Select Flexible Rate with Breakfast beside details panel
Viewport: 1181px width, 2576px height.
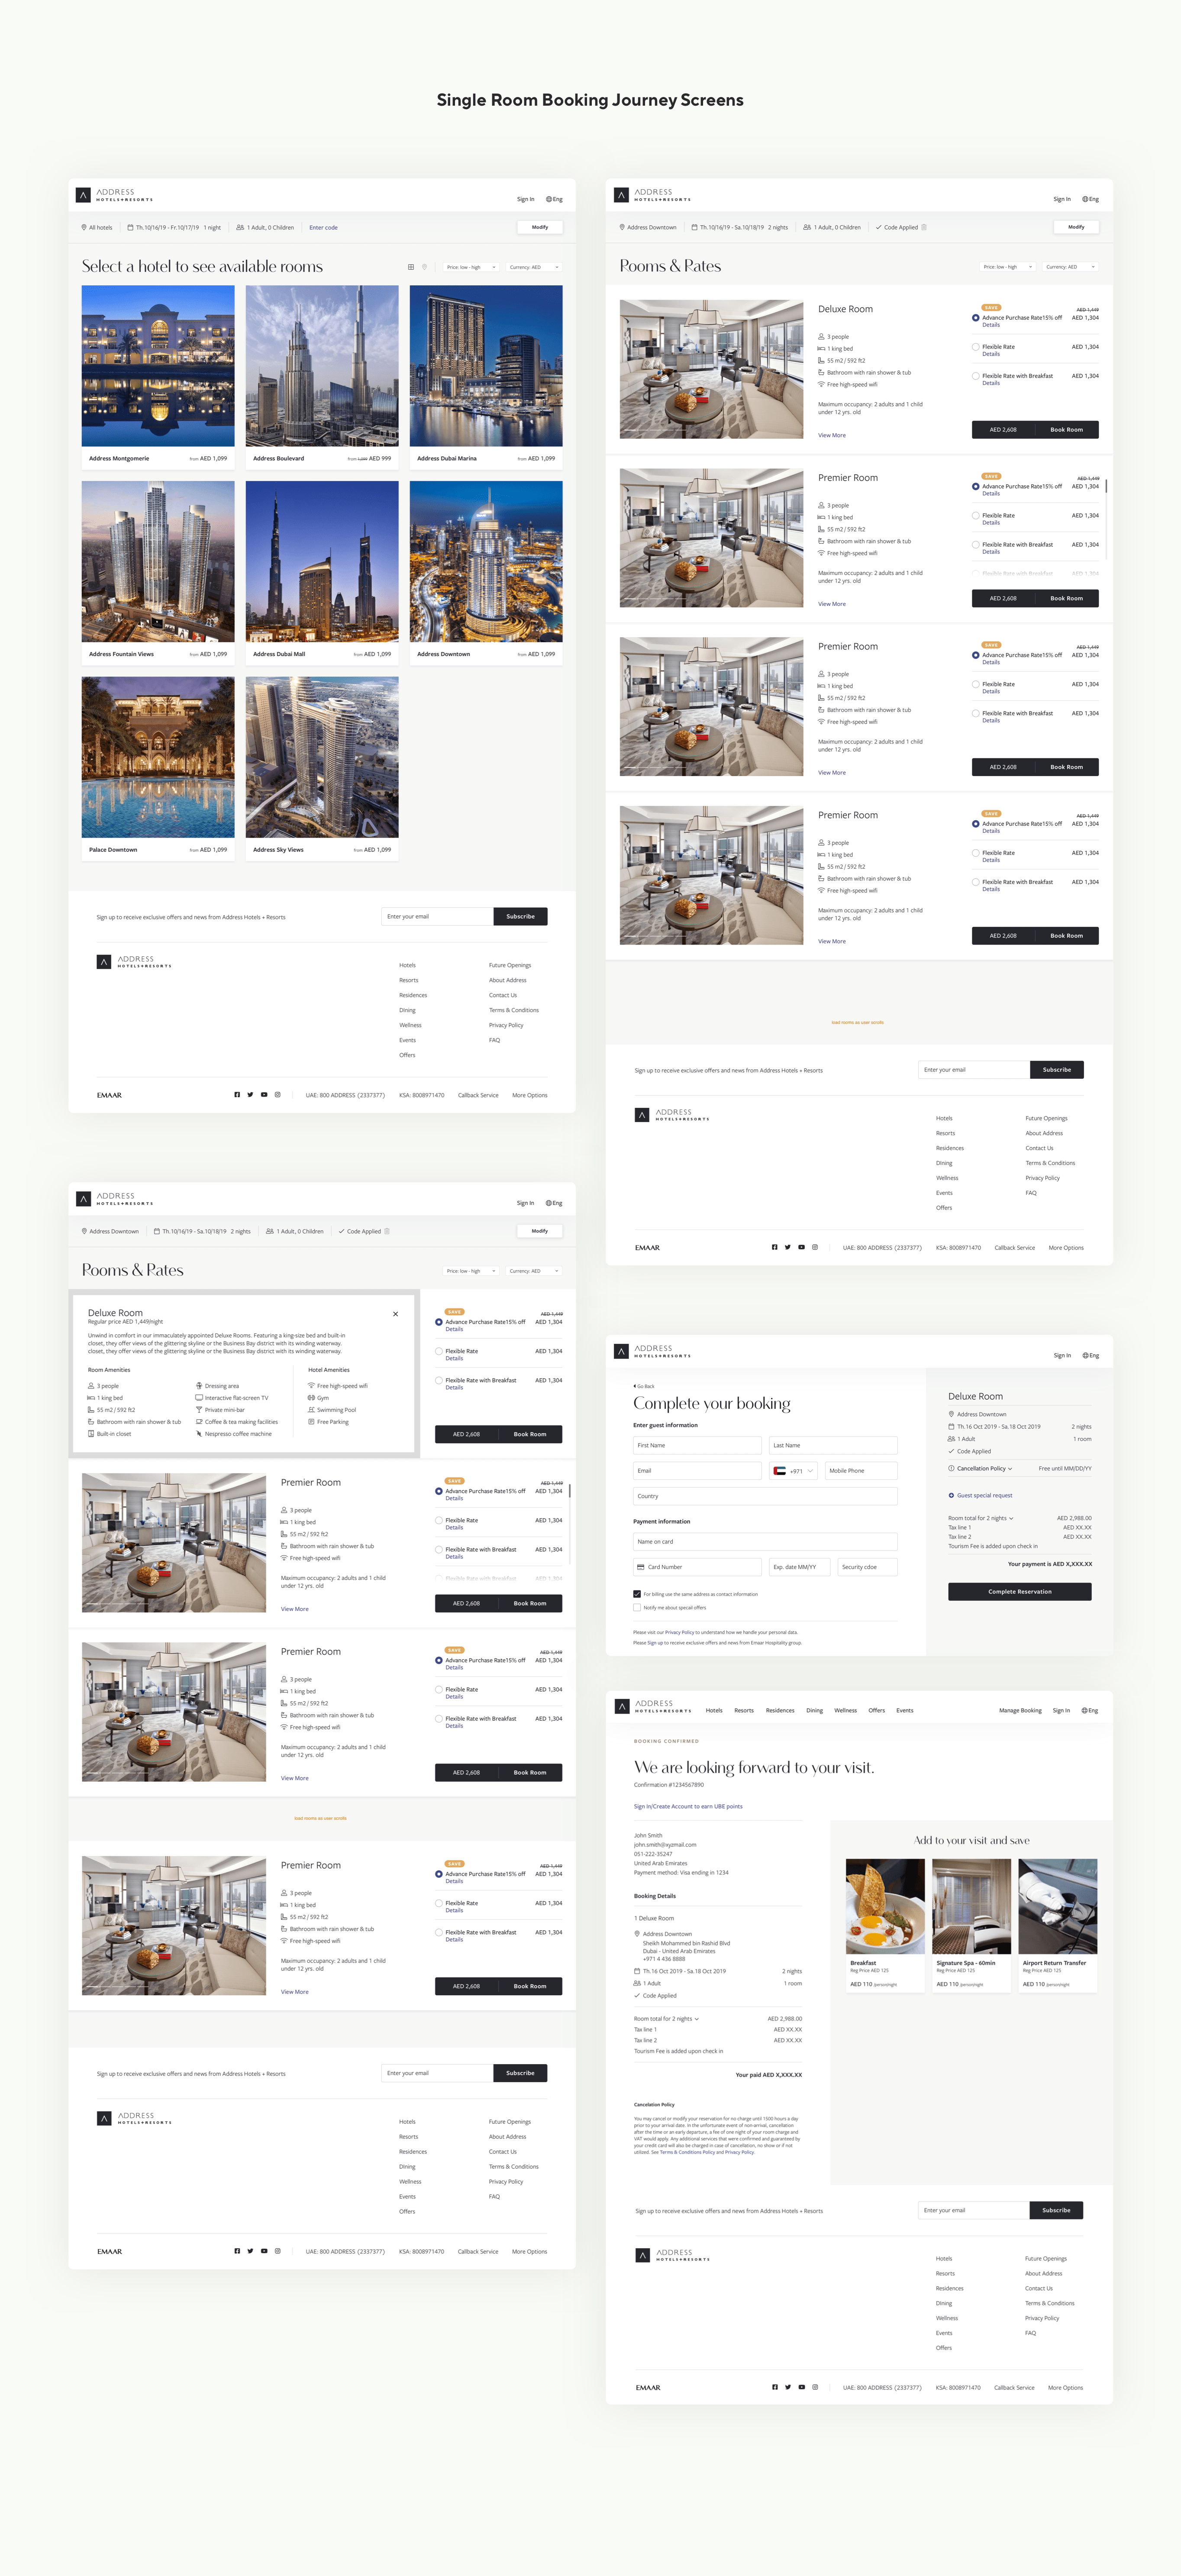439,1380
